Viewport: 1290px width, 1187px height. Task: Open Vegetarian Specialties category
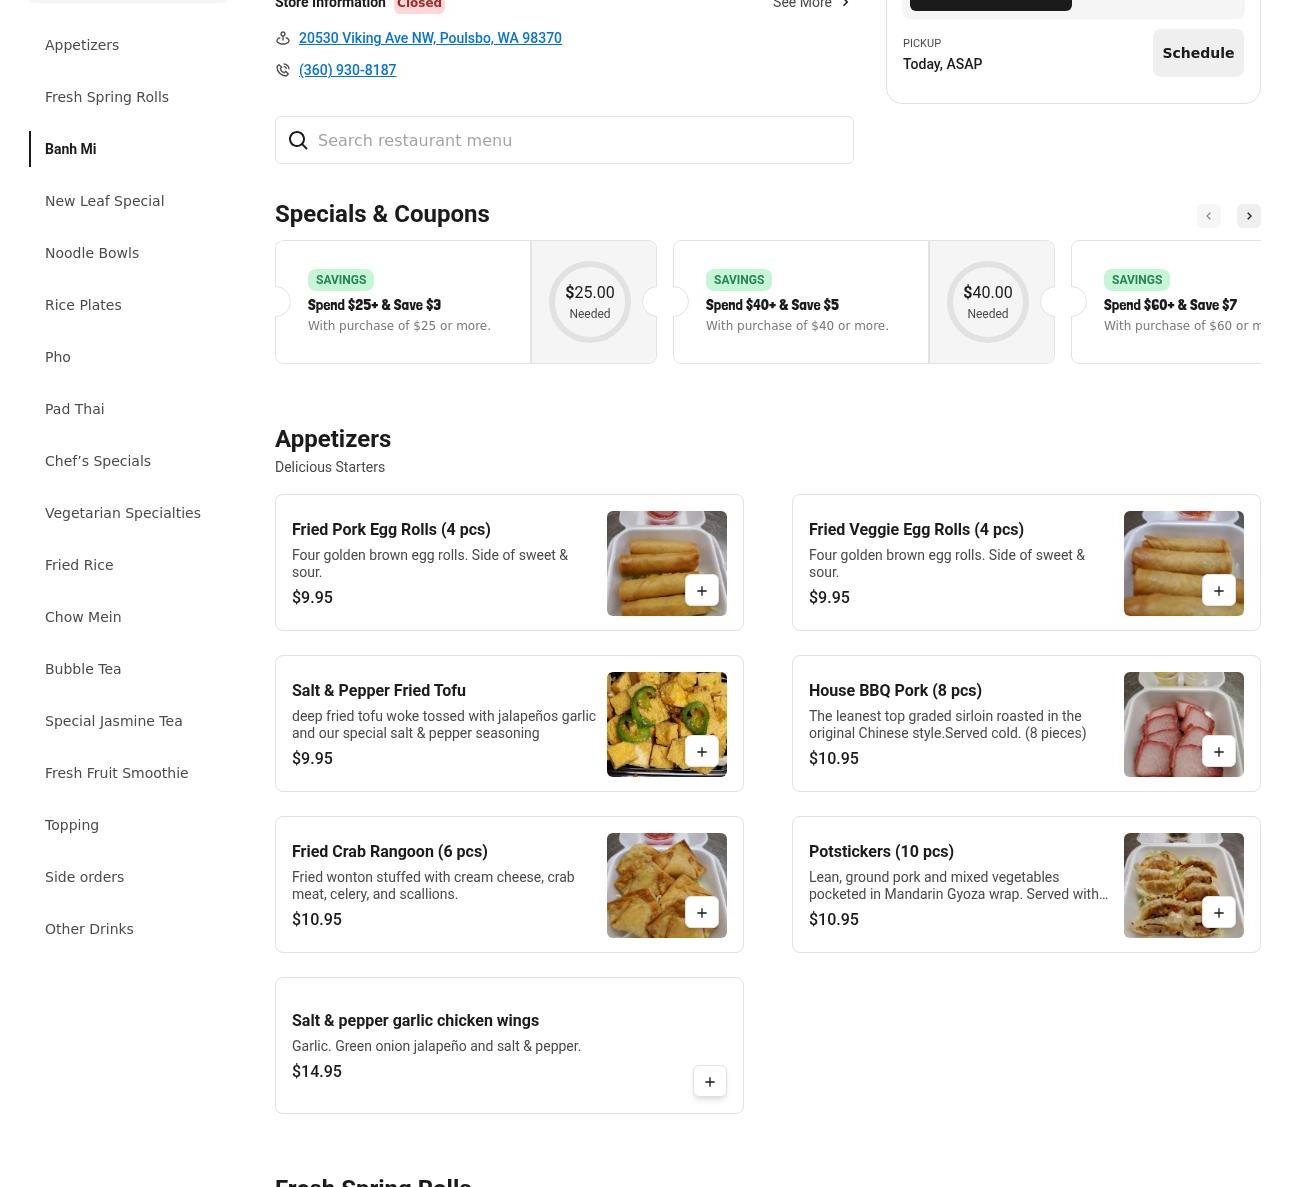pyautogui.click(x=123, y=513)
